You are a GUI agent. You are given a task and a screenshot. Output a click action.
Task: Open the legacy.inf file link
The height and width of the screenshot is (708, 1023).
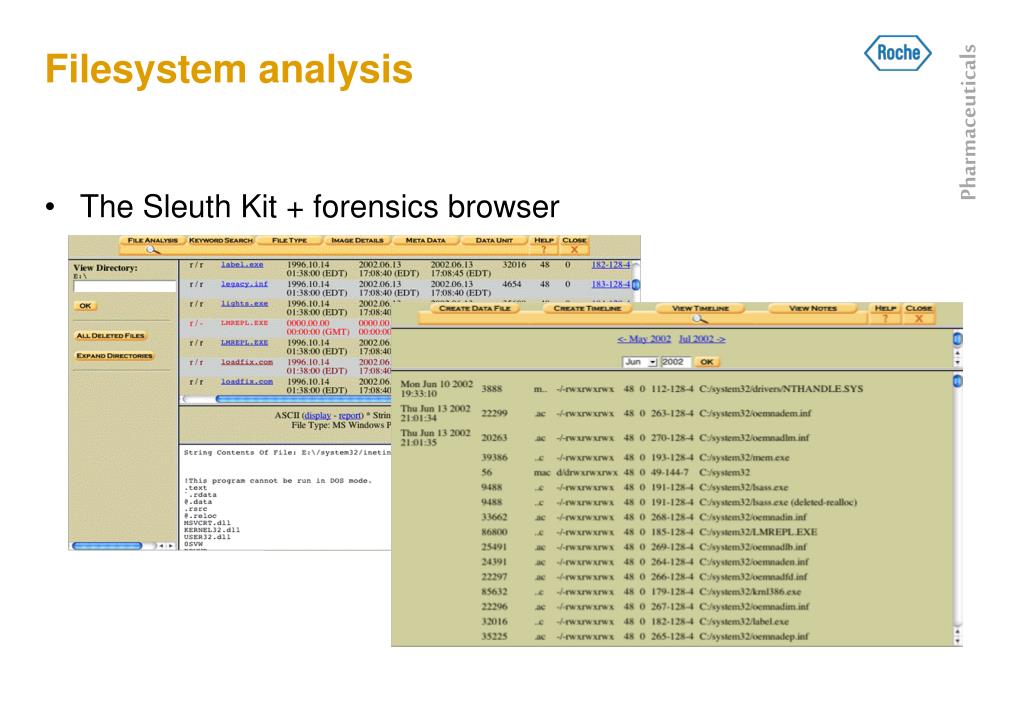(244, 284)
